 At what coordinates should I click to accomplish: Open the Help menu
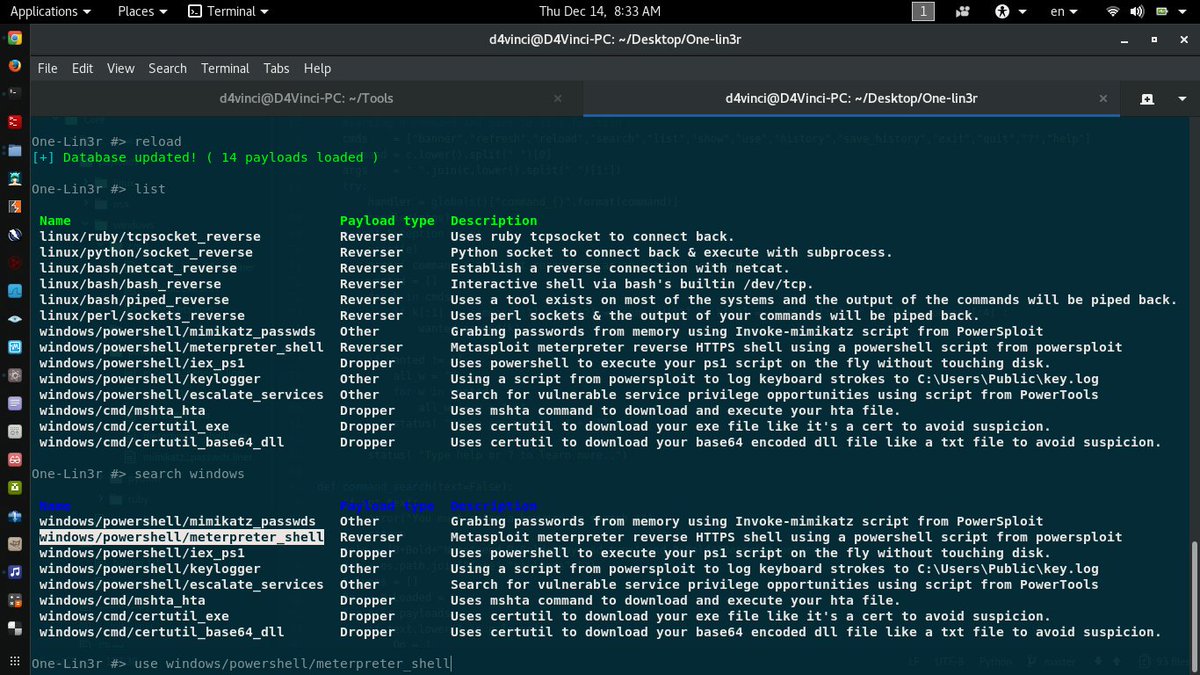(x=317, y=68)
